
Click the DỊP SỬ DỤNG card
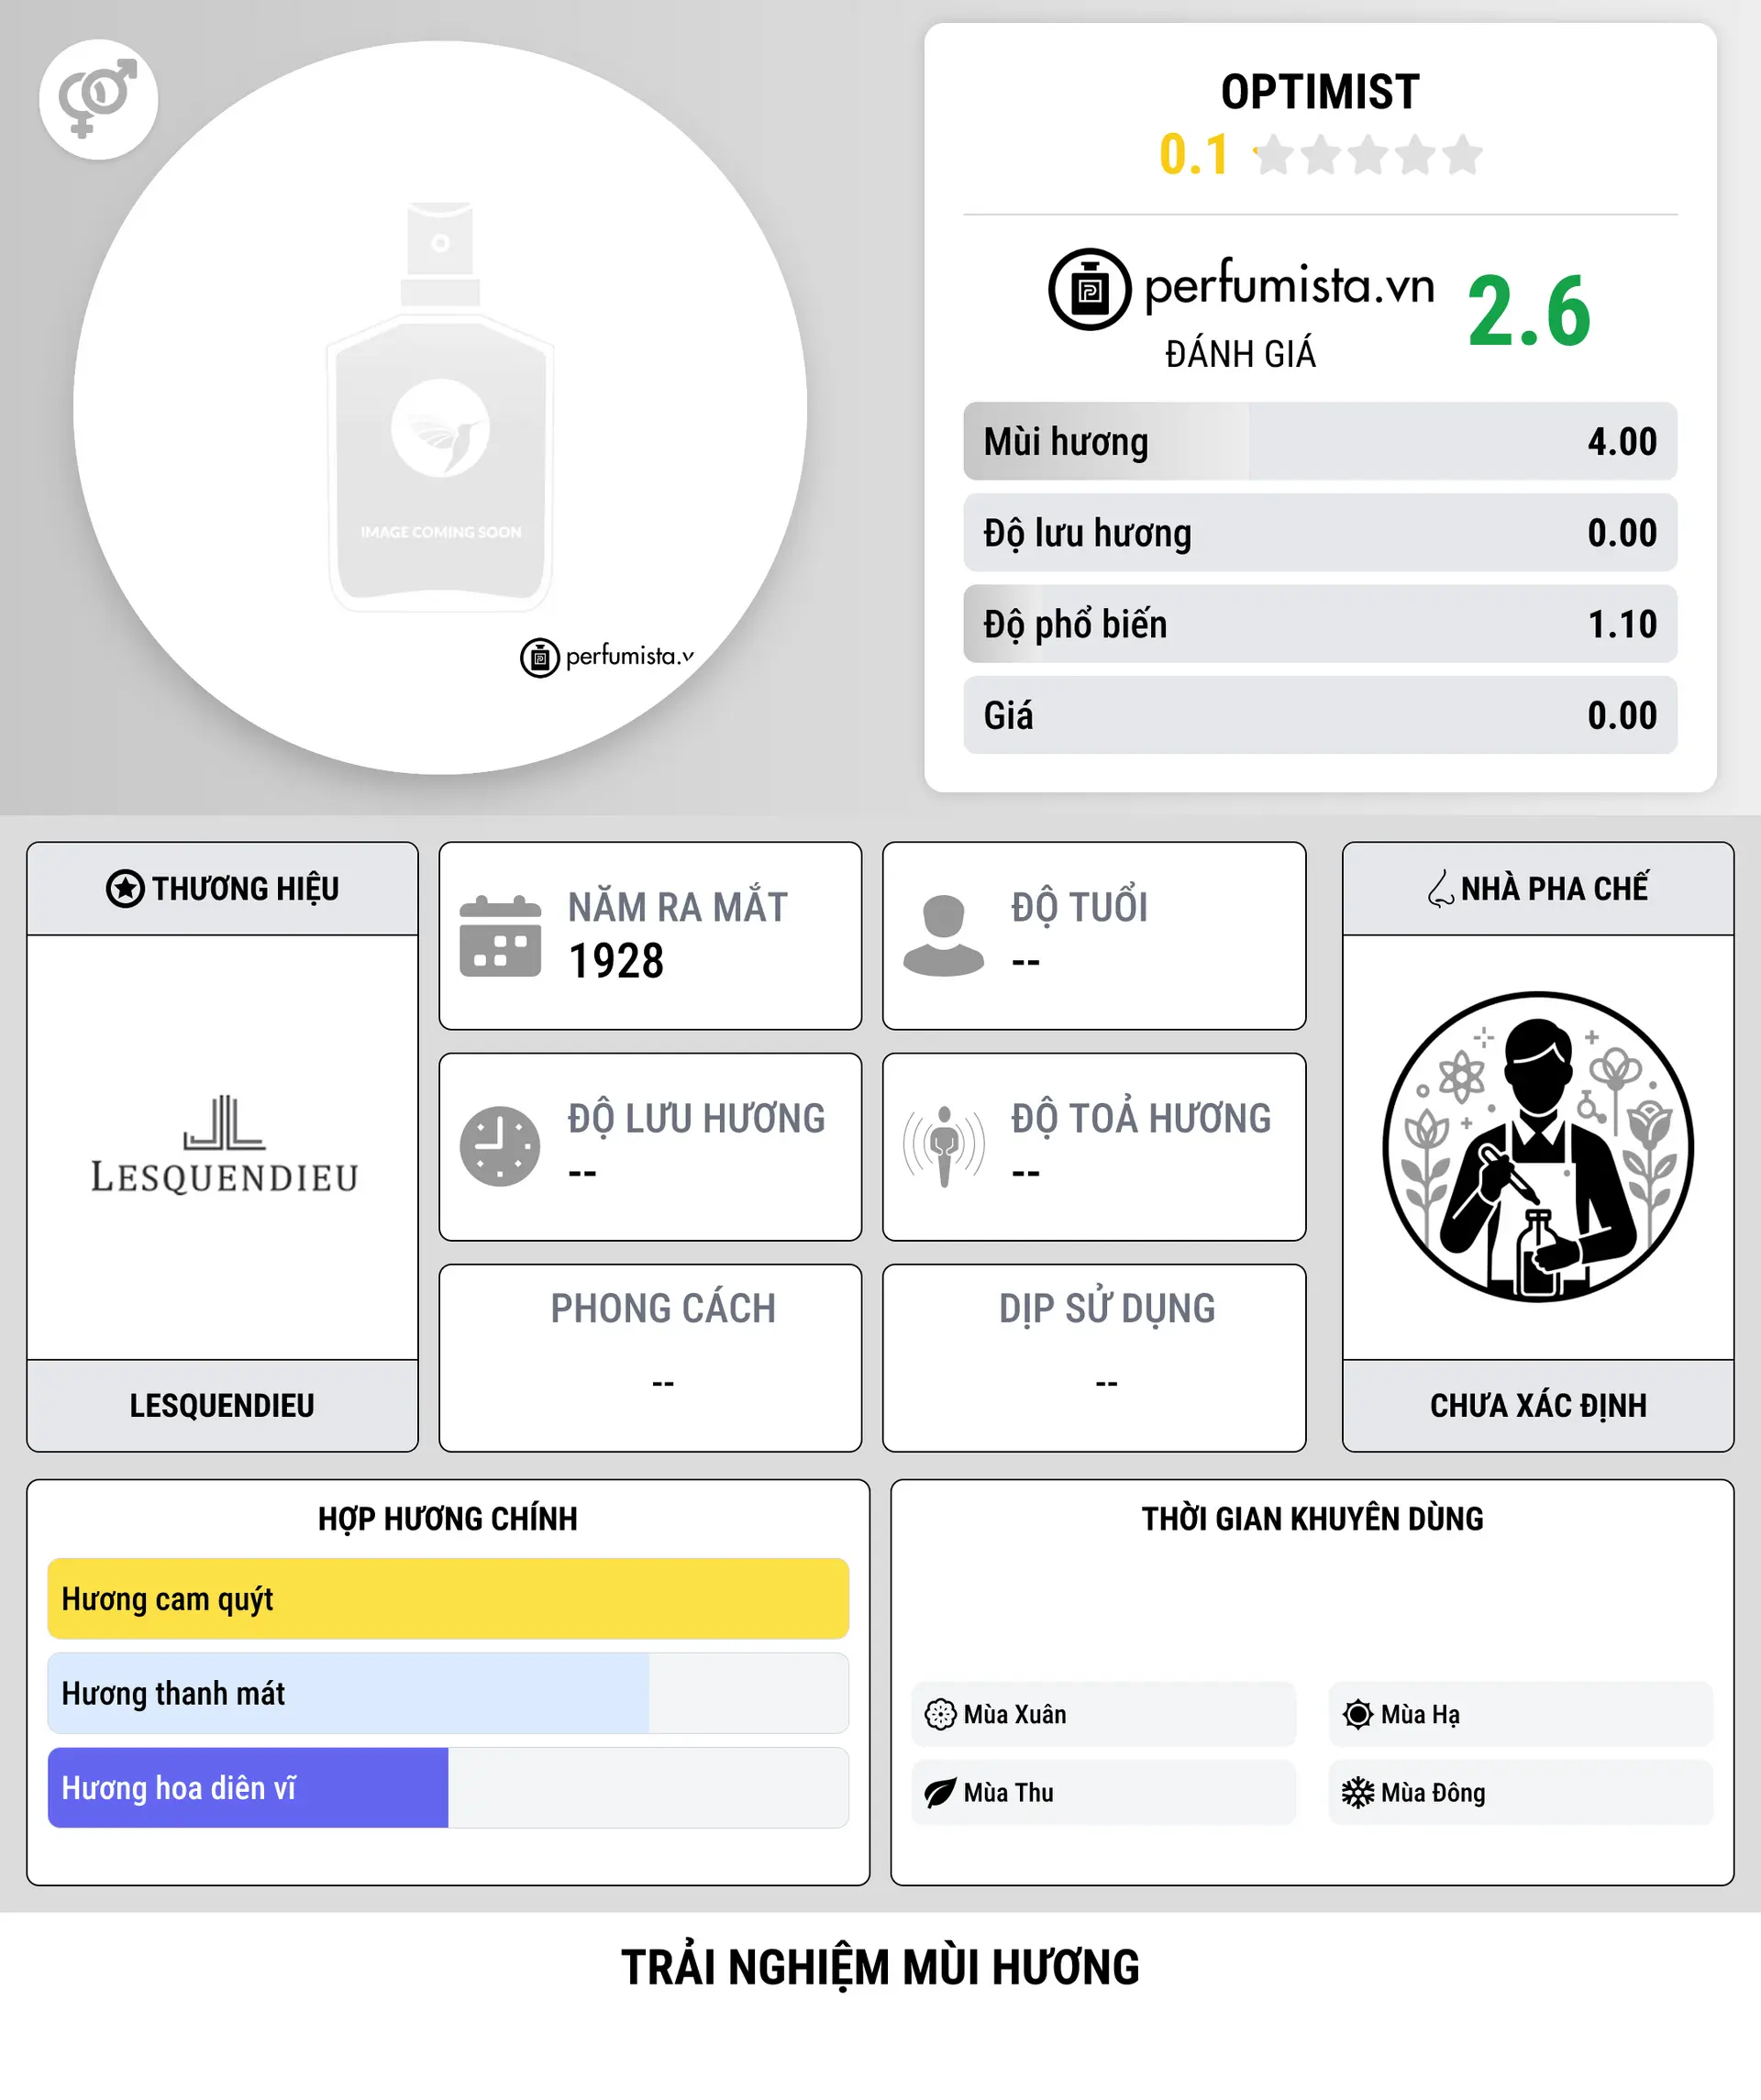tap(1094, 1357)
